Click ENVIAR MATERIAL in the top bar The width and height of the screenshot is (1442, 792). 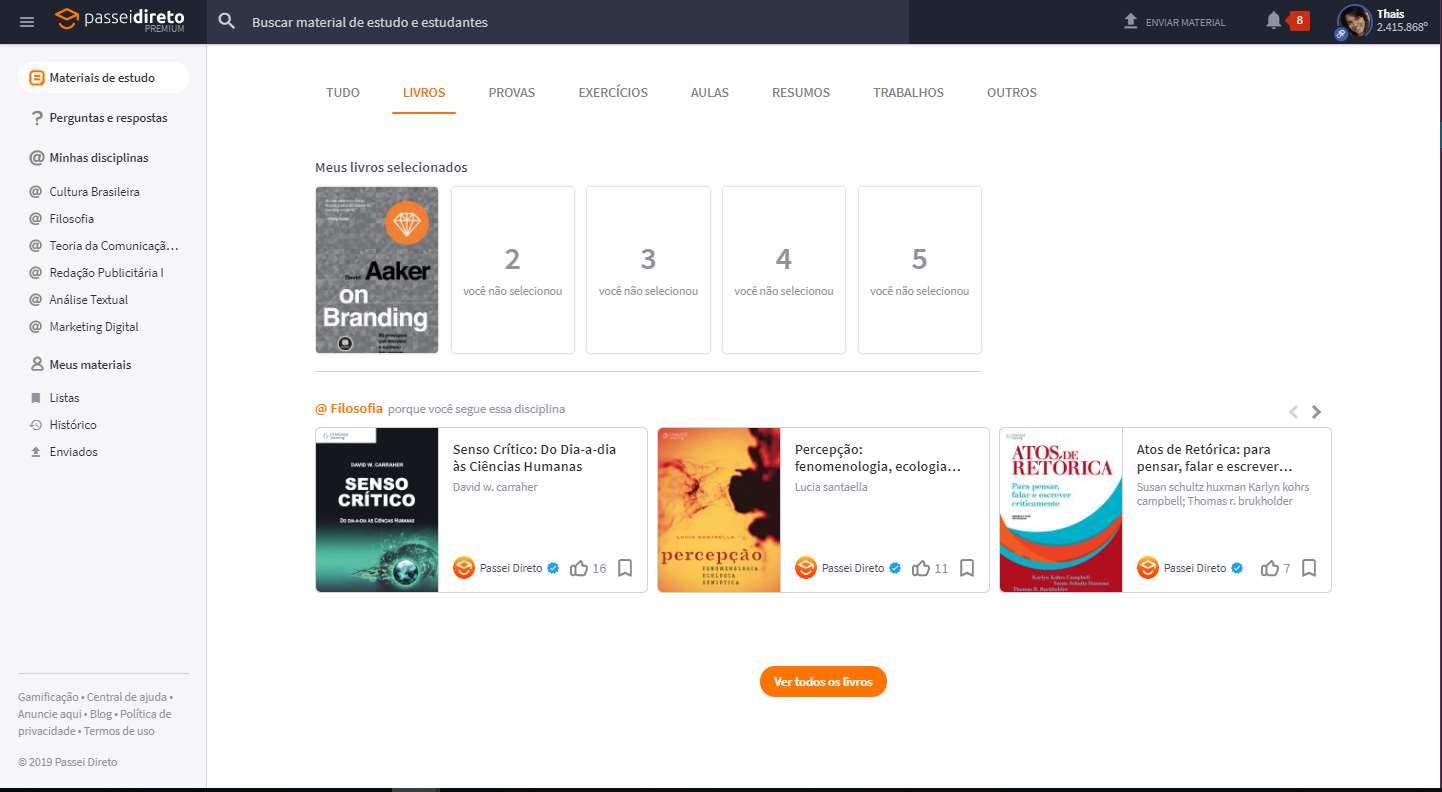[x=1185, y=22]
